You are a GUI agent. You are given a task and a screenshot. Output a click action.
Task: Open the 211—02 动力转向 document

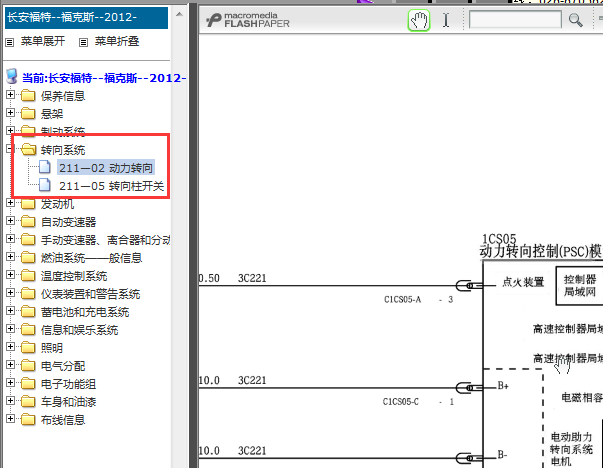106,168
